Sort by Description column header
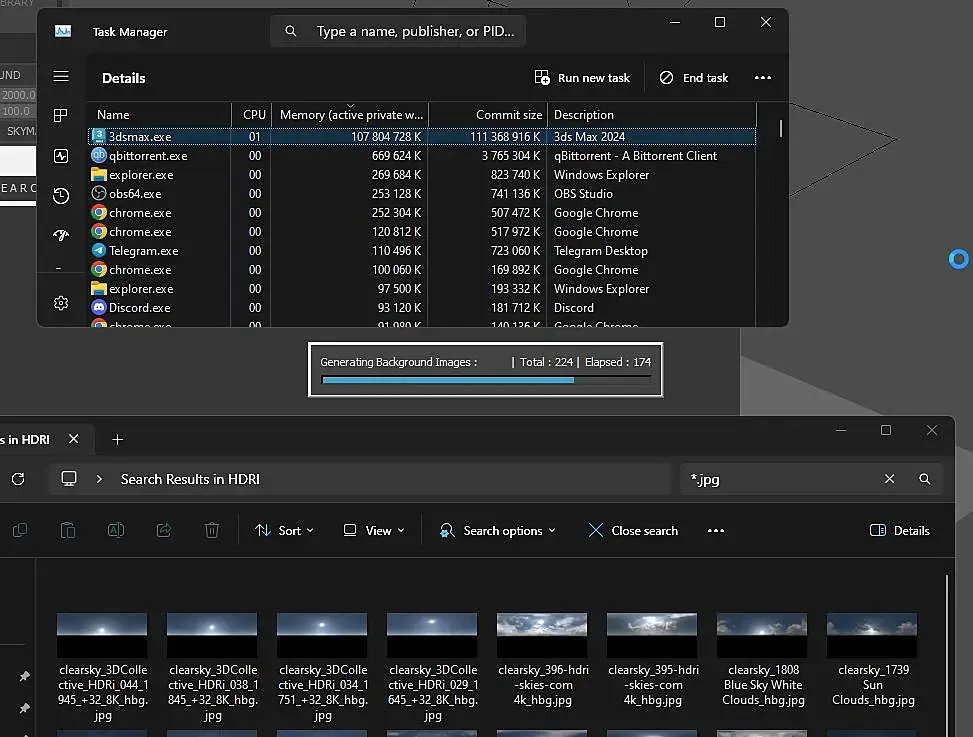Viewport: 973px width, 737px height. coord(652,115)
